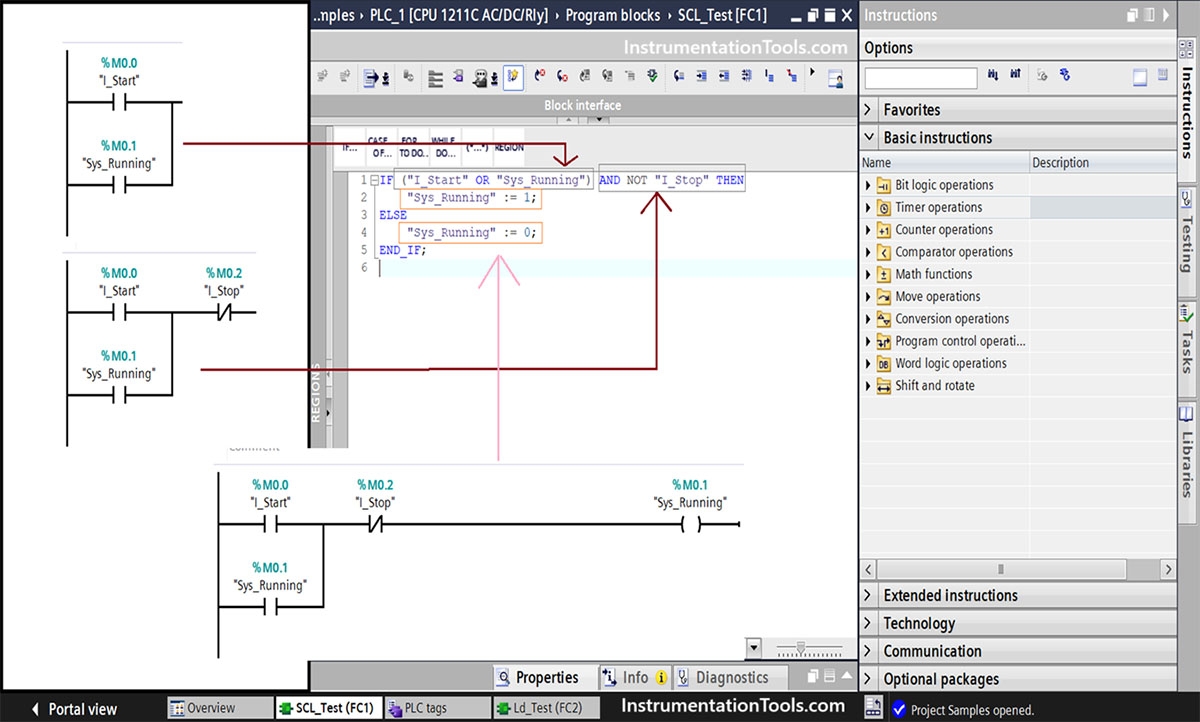Expand Comparator operations folder

(x=868, y=252)
